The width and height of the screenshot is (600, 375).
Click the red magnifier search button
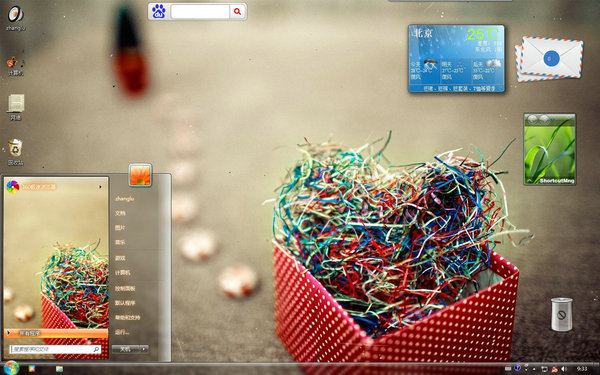pyautogui.click(x=237, y=11)
